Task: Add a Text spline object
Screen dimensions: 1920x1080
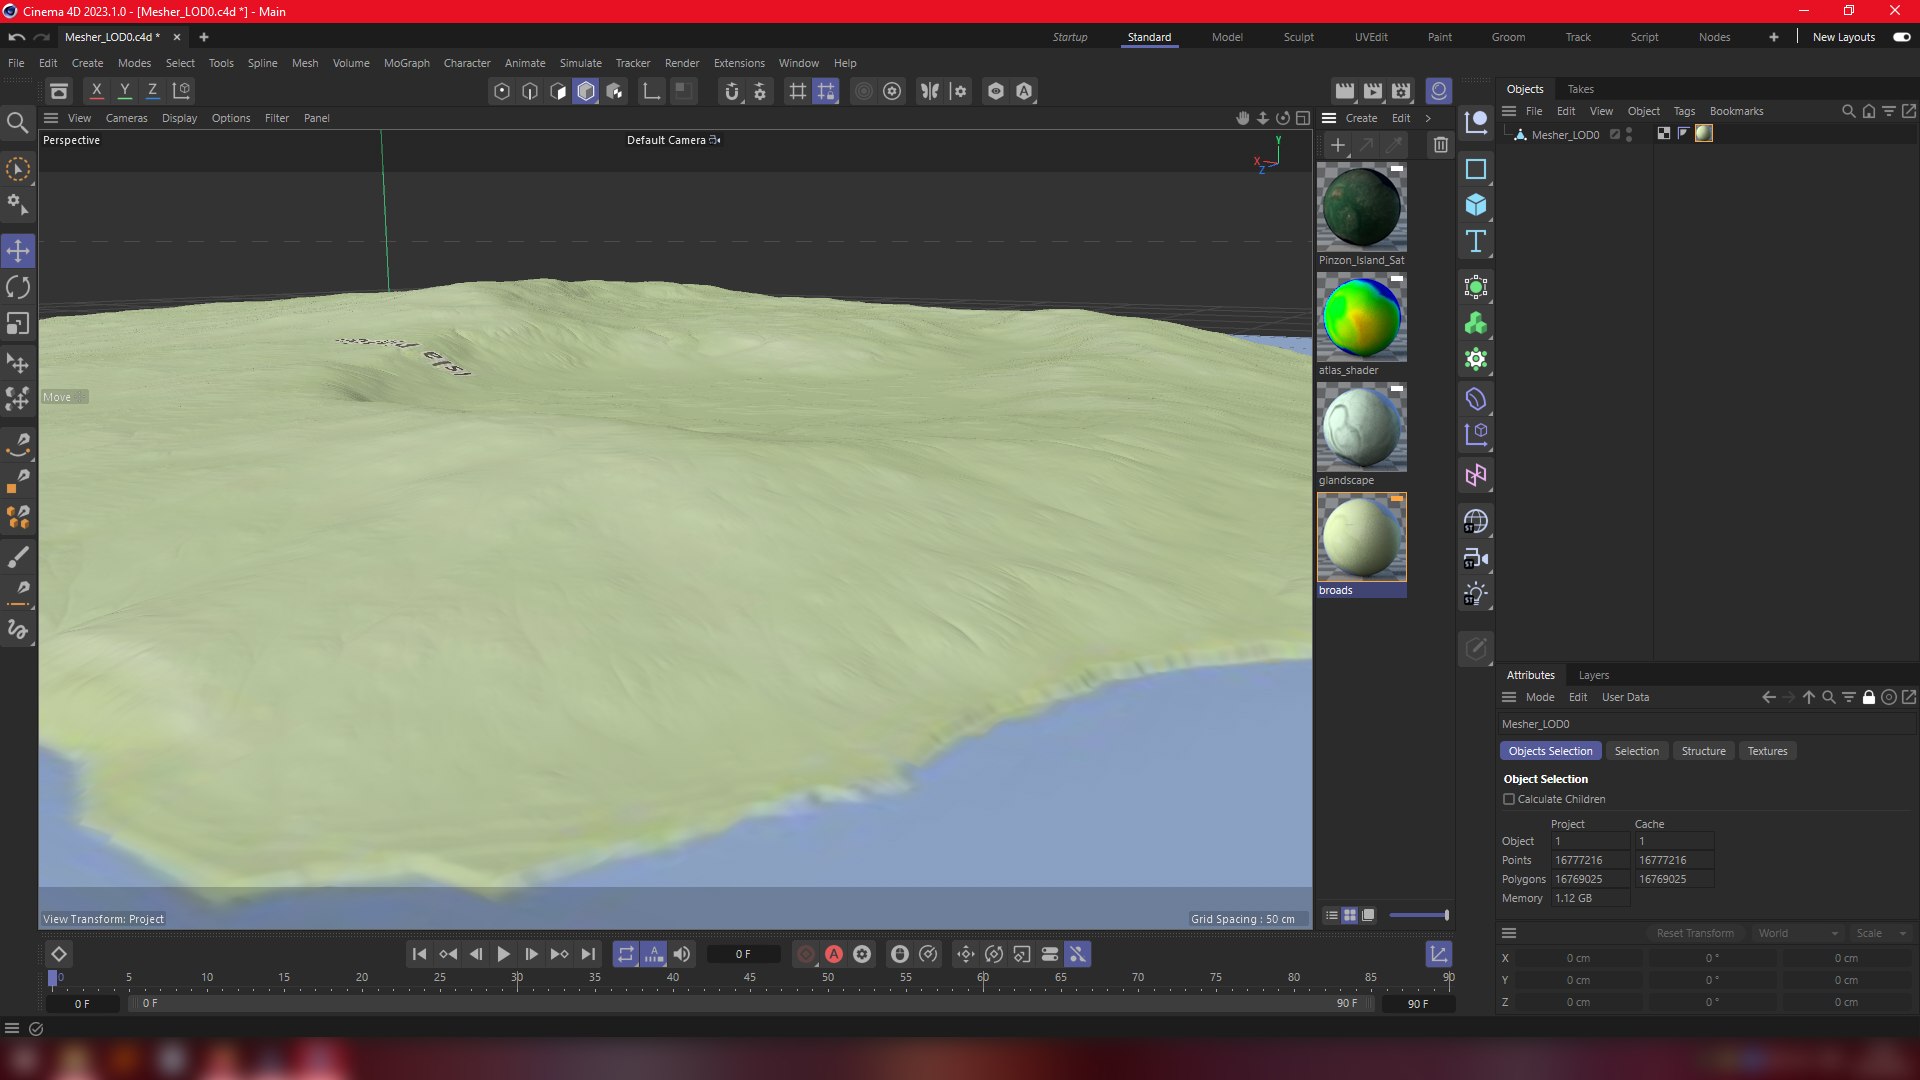Action: 1476,241
